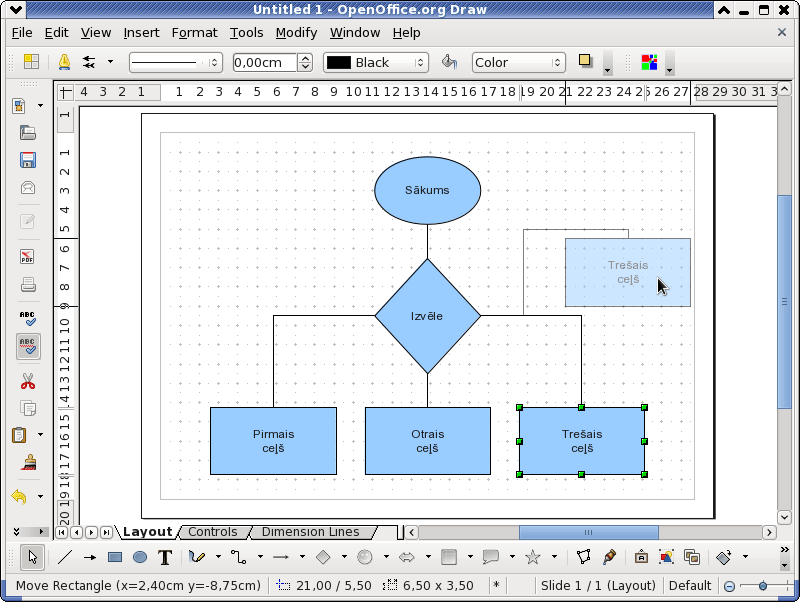Image resolution: width=800 pixels, height=602 pixels.
Task: Select the Stars shapes tool
Action: pos(533,557)
